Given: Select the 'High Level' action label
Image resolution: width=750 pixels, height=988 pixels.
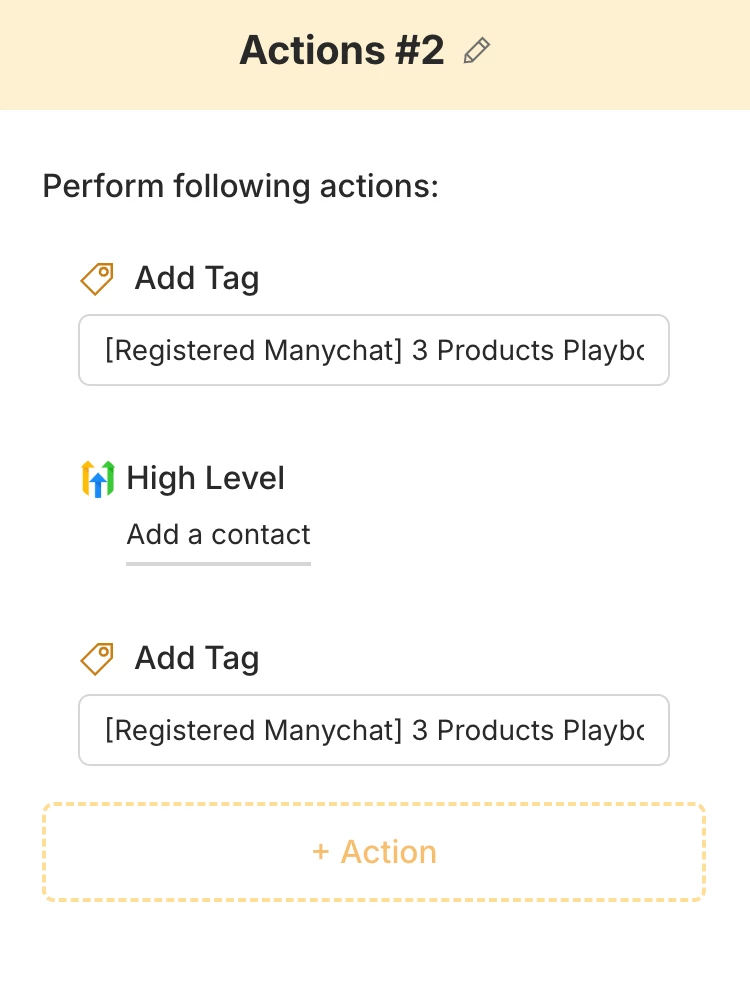Looking at the screenshot, I should point(205,479).
